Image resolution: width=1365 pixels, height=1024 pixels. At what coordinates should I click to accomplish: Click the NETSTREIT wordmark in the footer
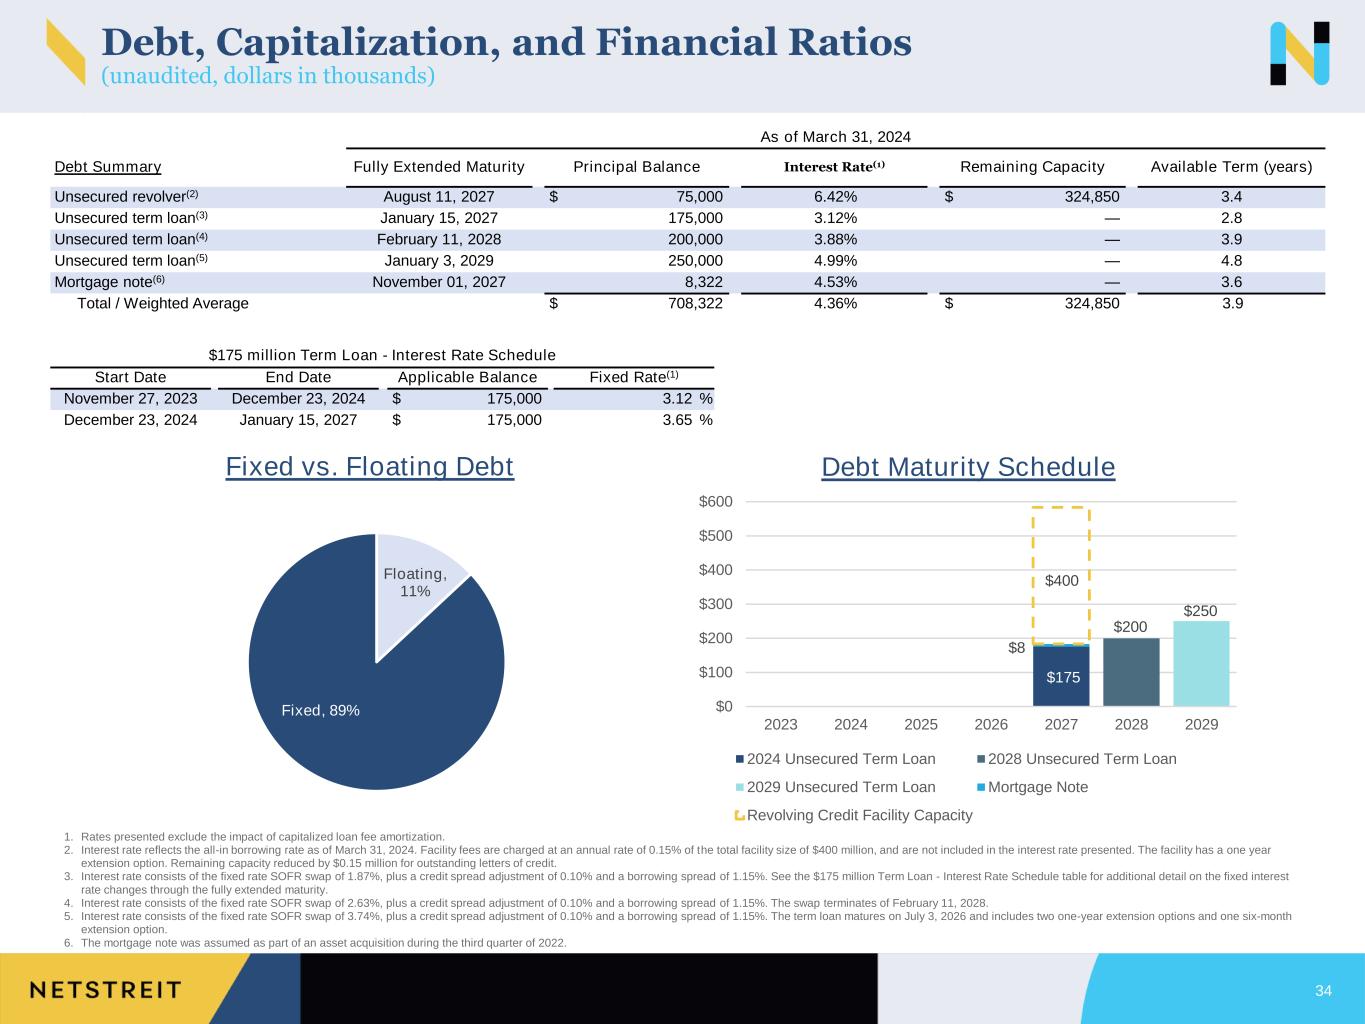coord(105,990)
